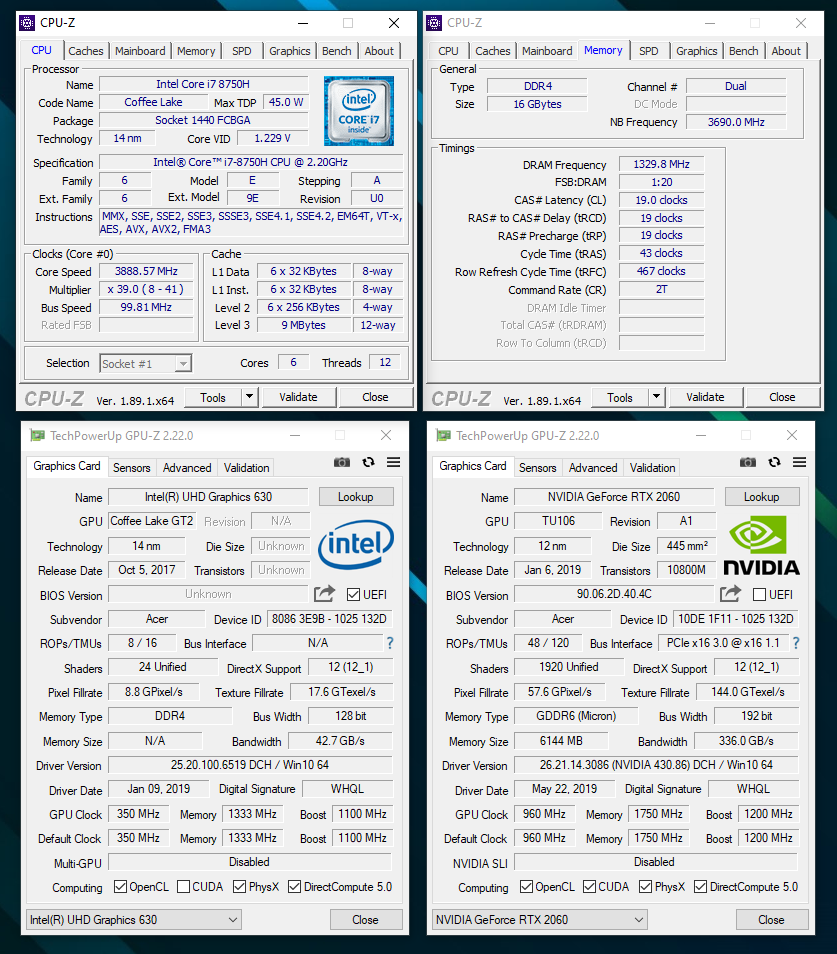
Task: Toggle OpenCL checkbox in Intel UHD GPU-Z
Action: (120, 886)
